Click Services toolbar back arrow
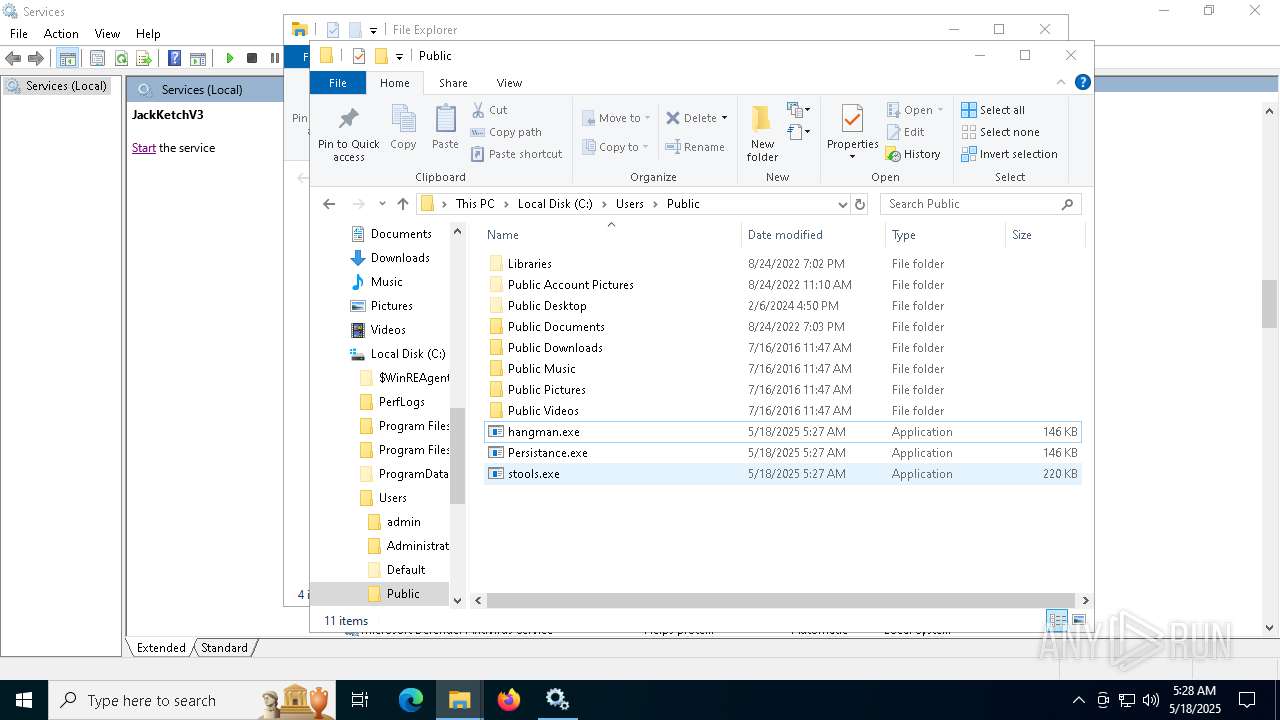Screen dimensions: 1280x720 point(13,59)
